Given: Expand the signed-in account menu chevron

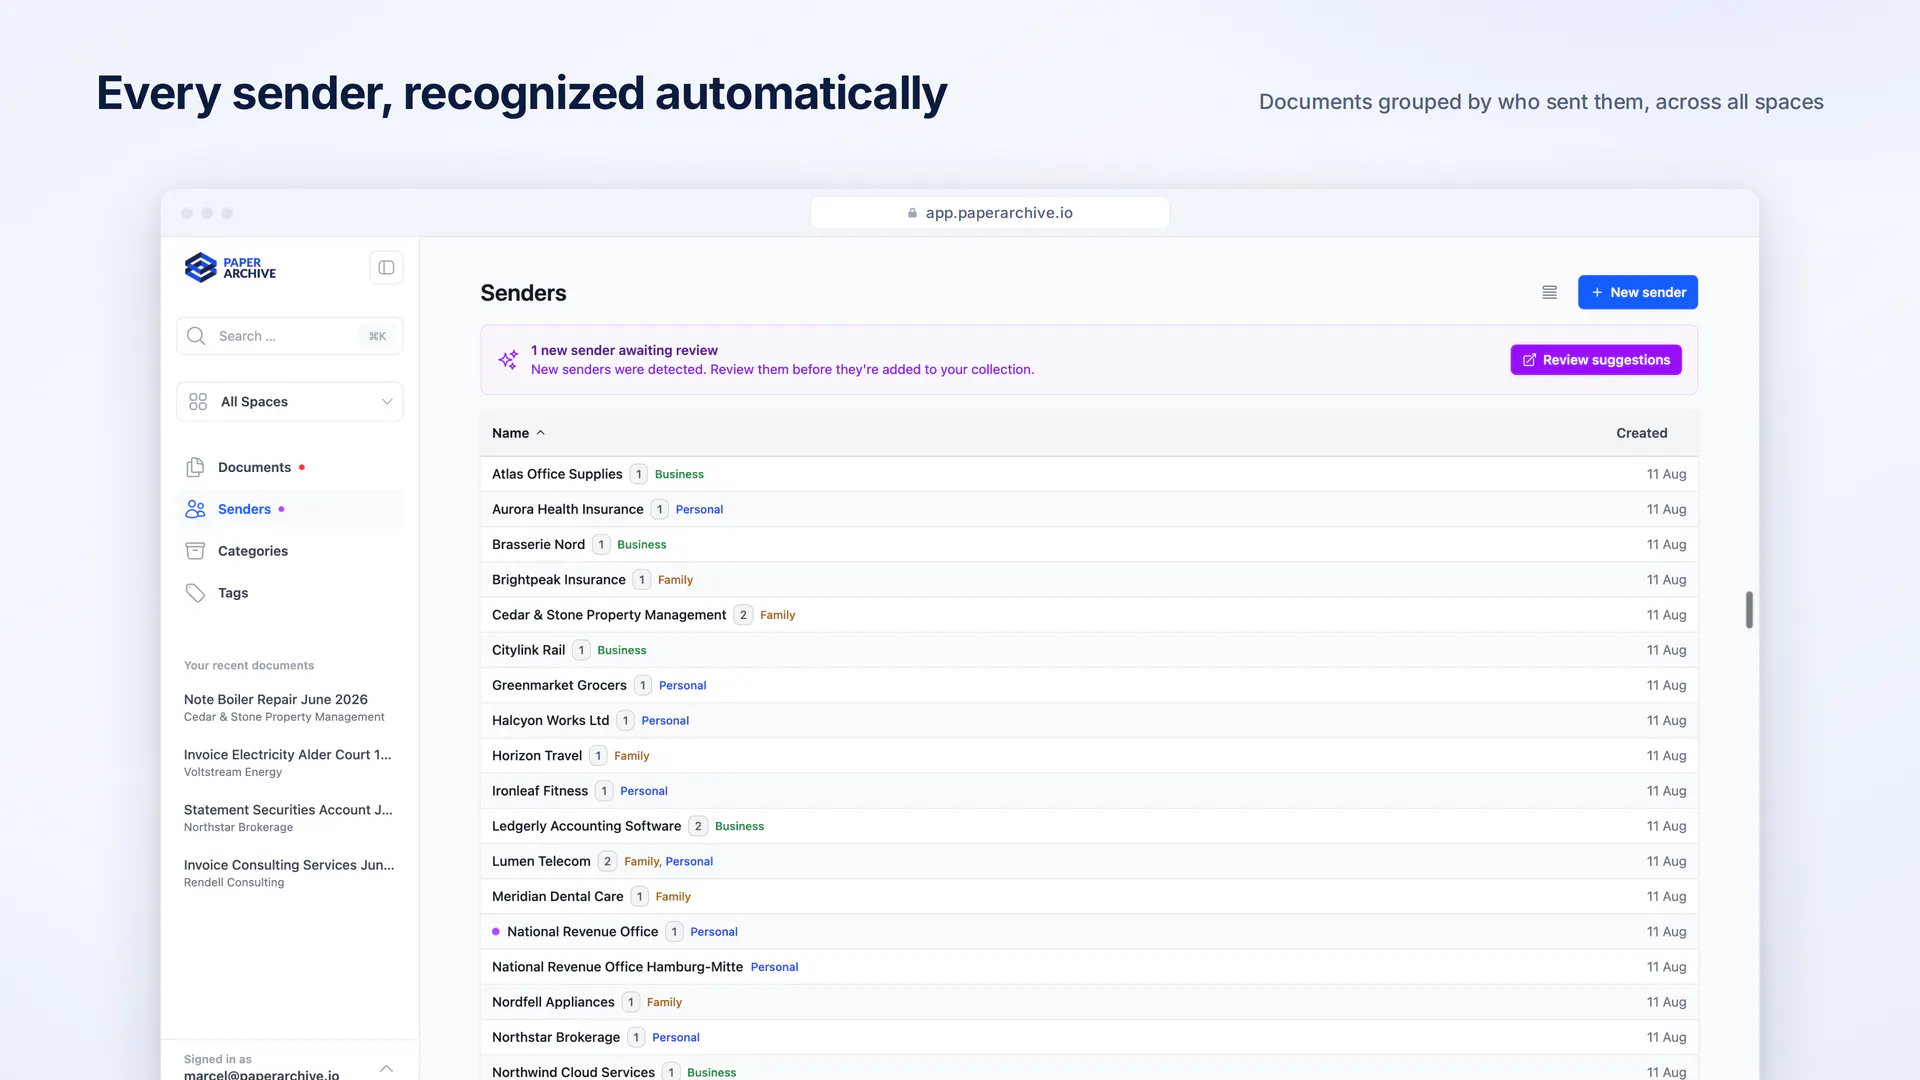Looking at the screenshot, I should point(386,1068).
